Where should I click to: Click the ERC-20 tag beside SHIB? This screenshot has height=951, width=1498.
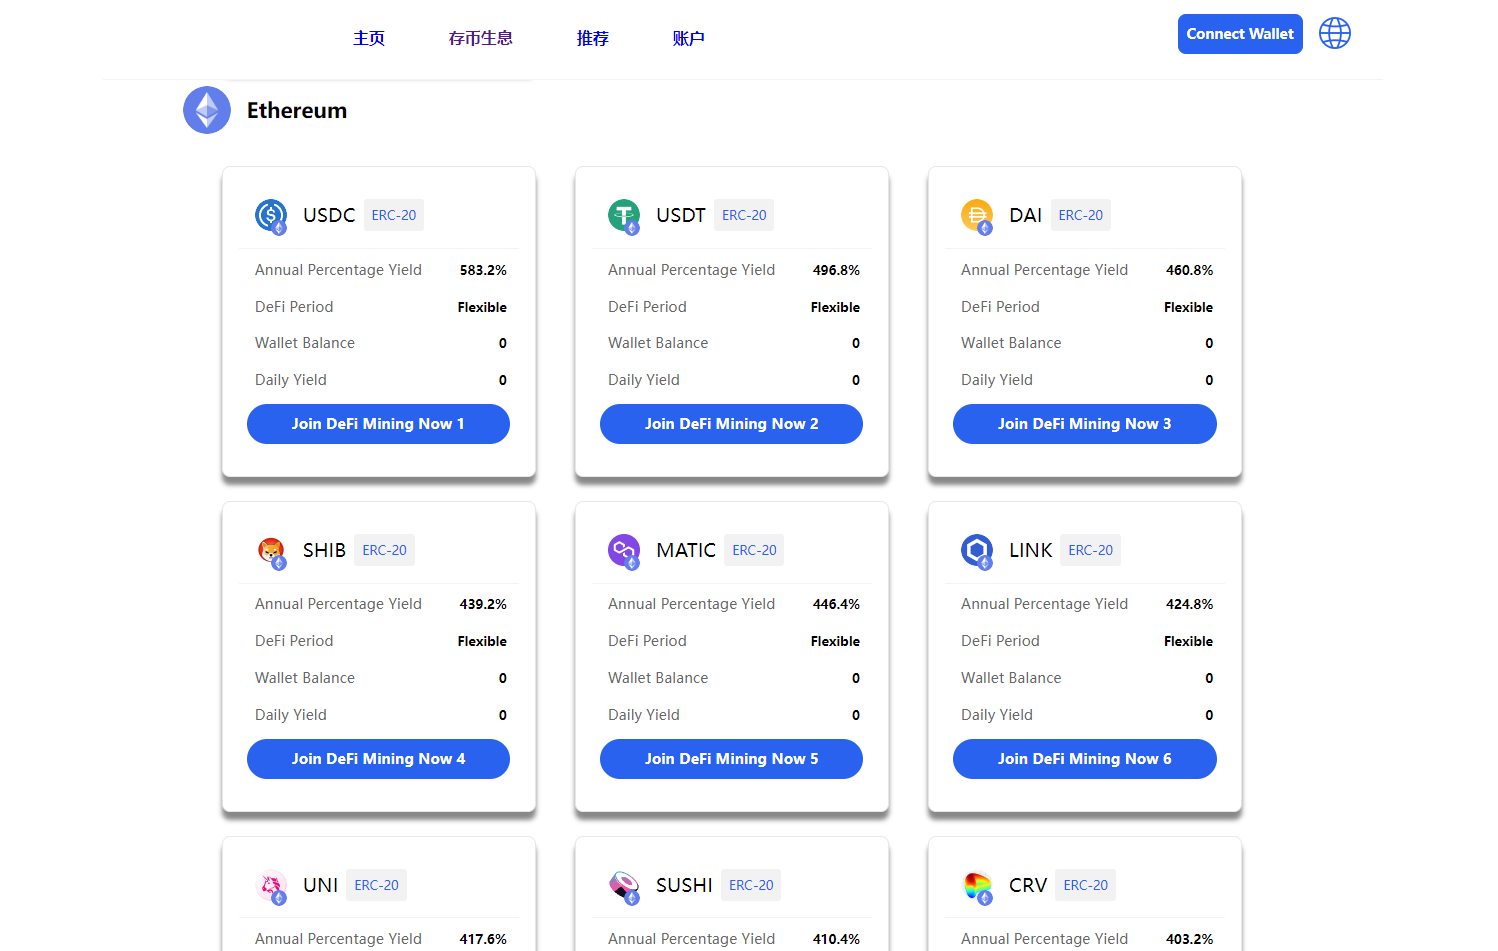385,550
